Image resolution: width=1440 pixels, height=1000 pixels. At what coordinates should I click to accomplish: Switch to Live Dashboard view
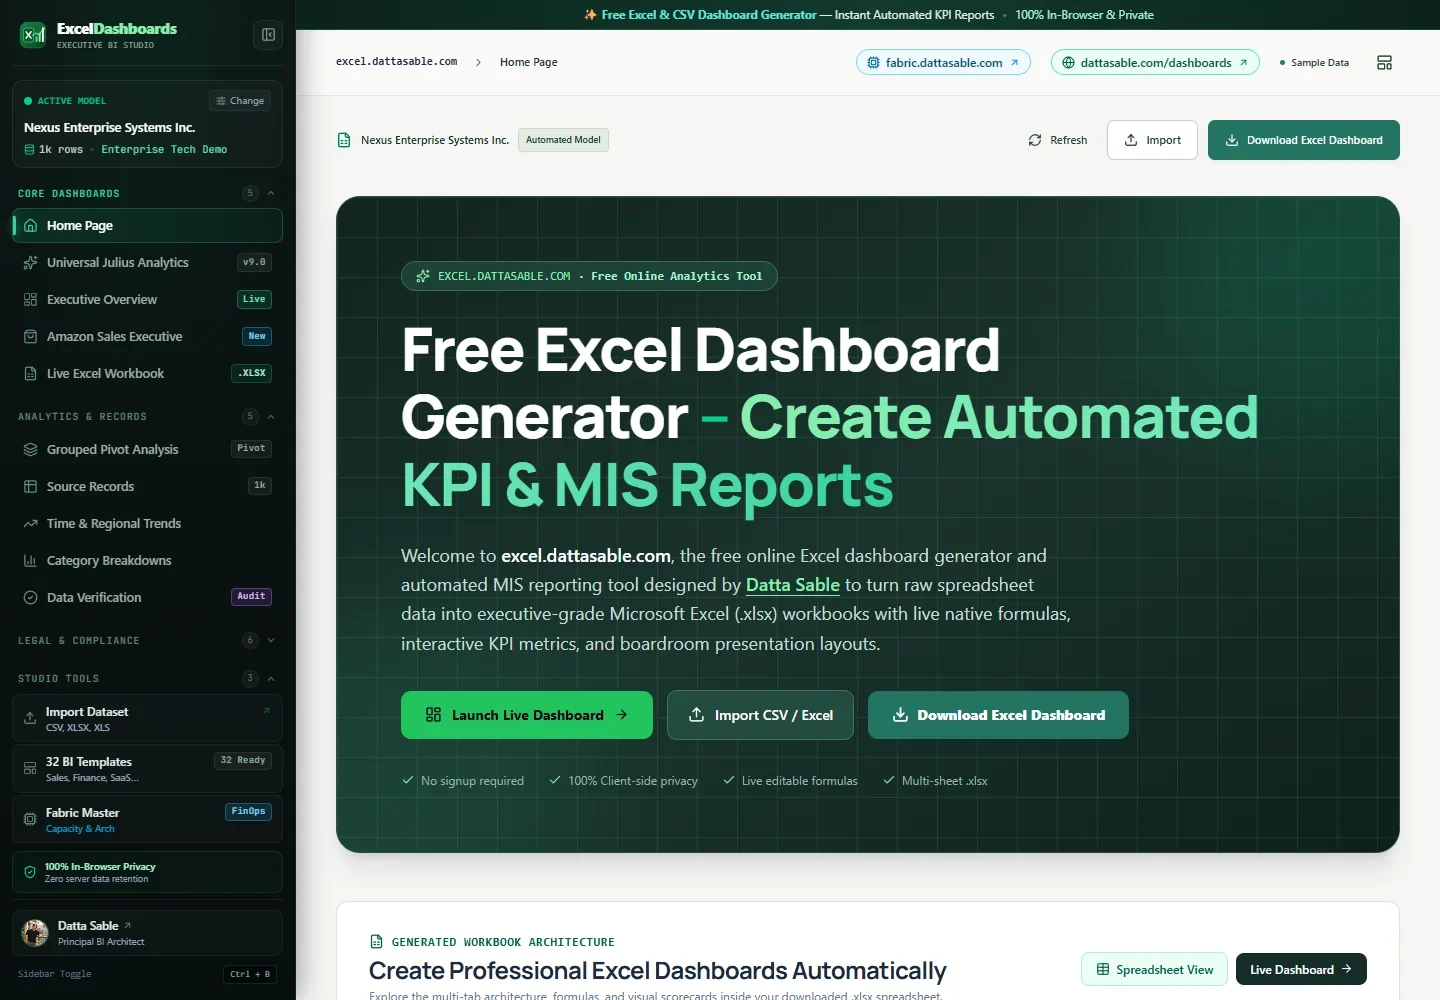click(1301, 969)
